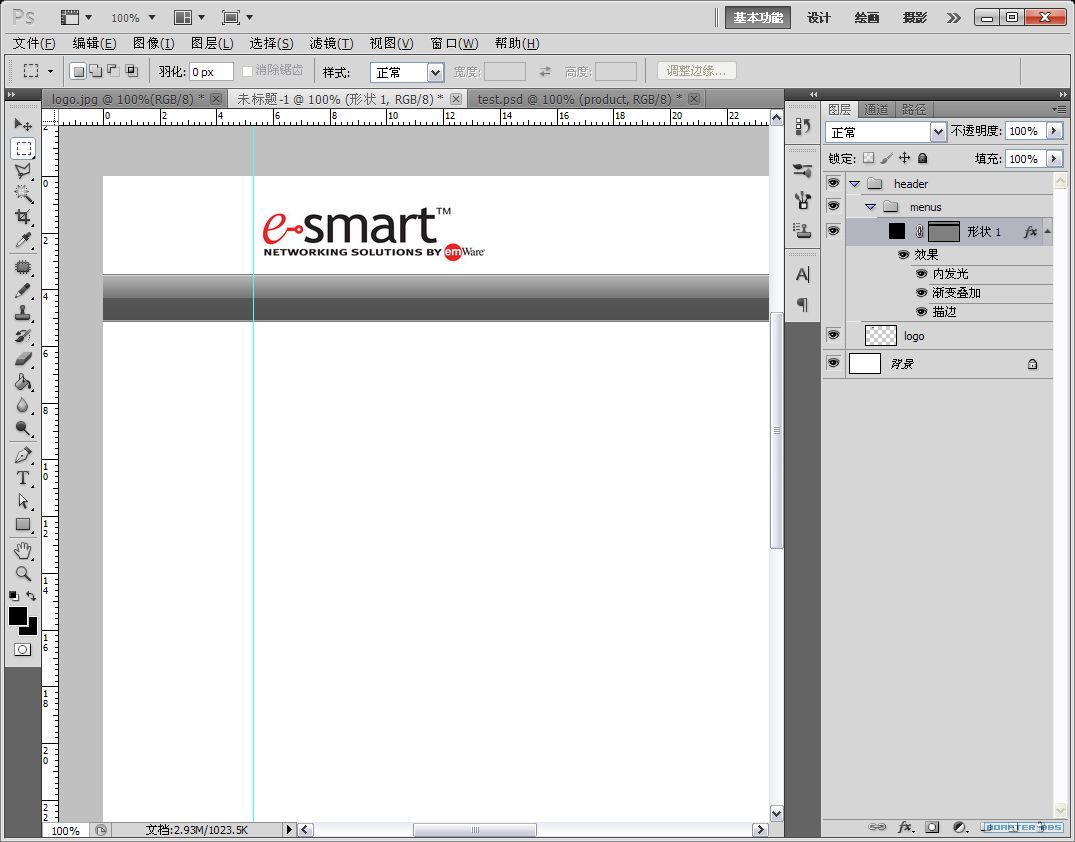Toggle visibility of 渐变叠加 effect
The image size is (1075, 842).
pos(921,293)
